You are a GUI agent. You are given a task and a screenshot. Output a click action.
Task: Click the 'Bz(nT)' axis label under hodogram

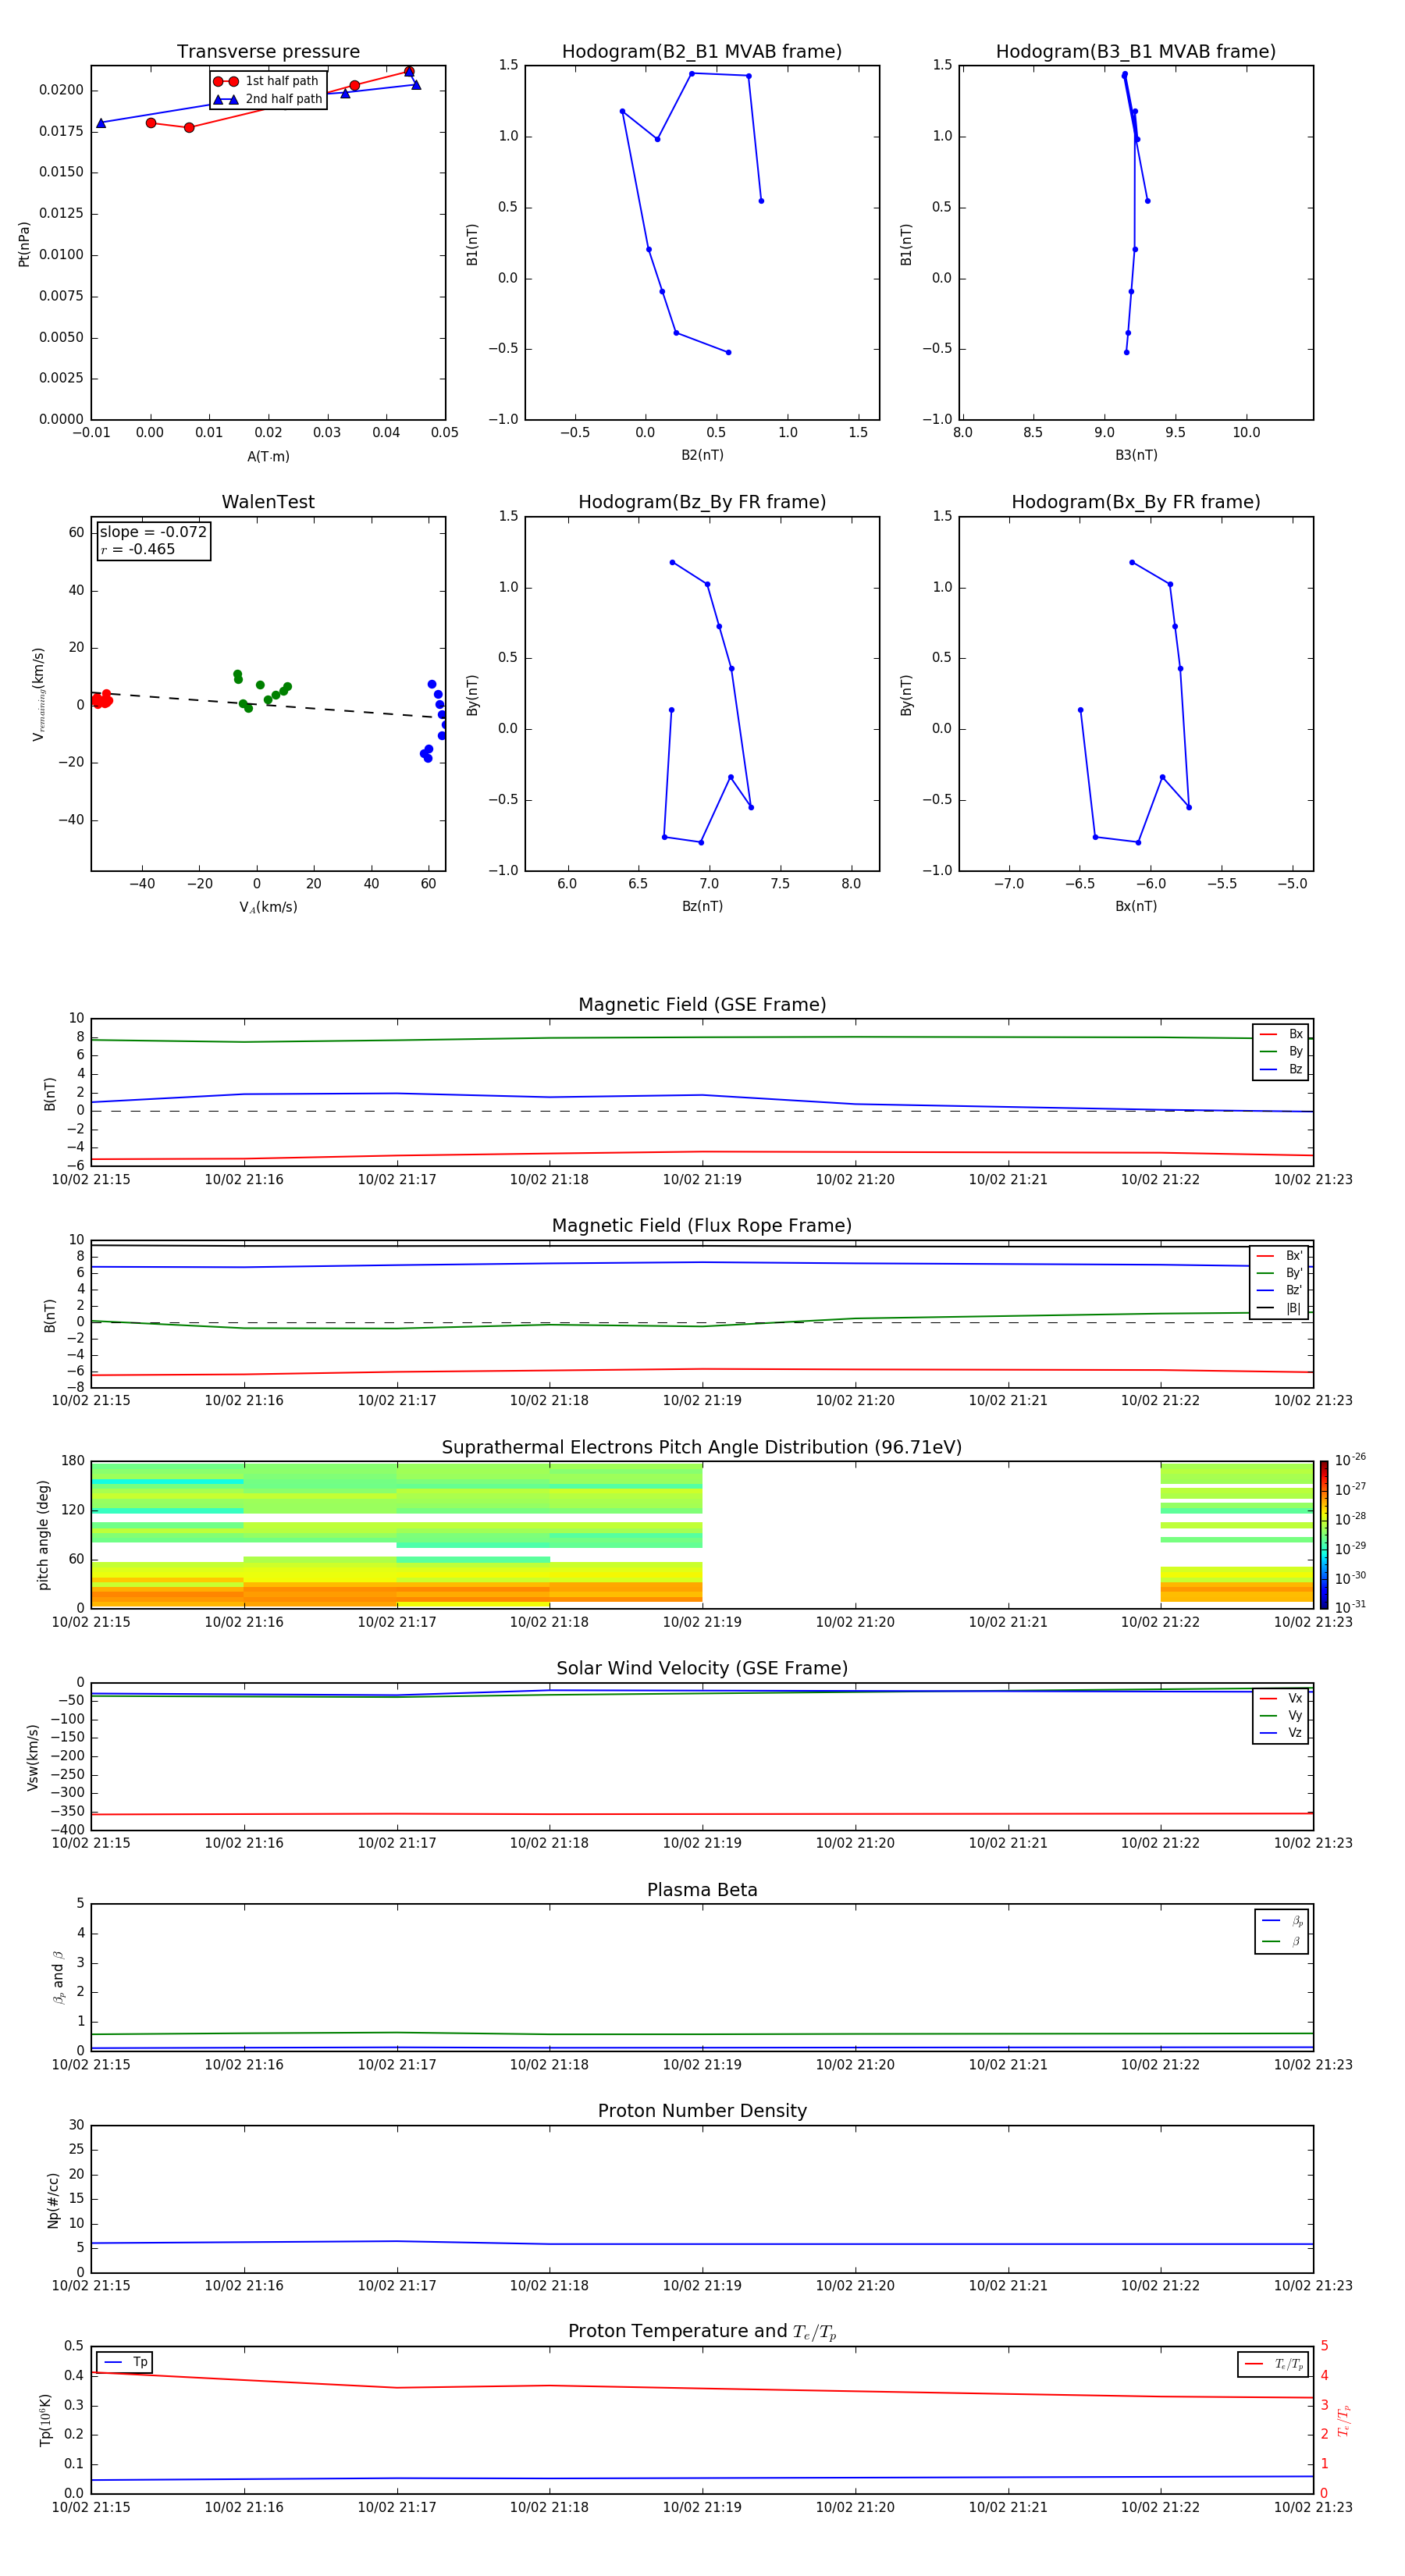coord(702,906)
